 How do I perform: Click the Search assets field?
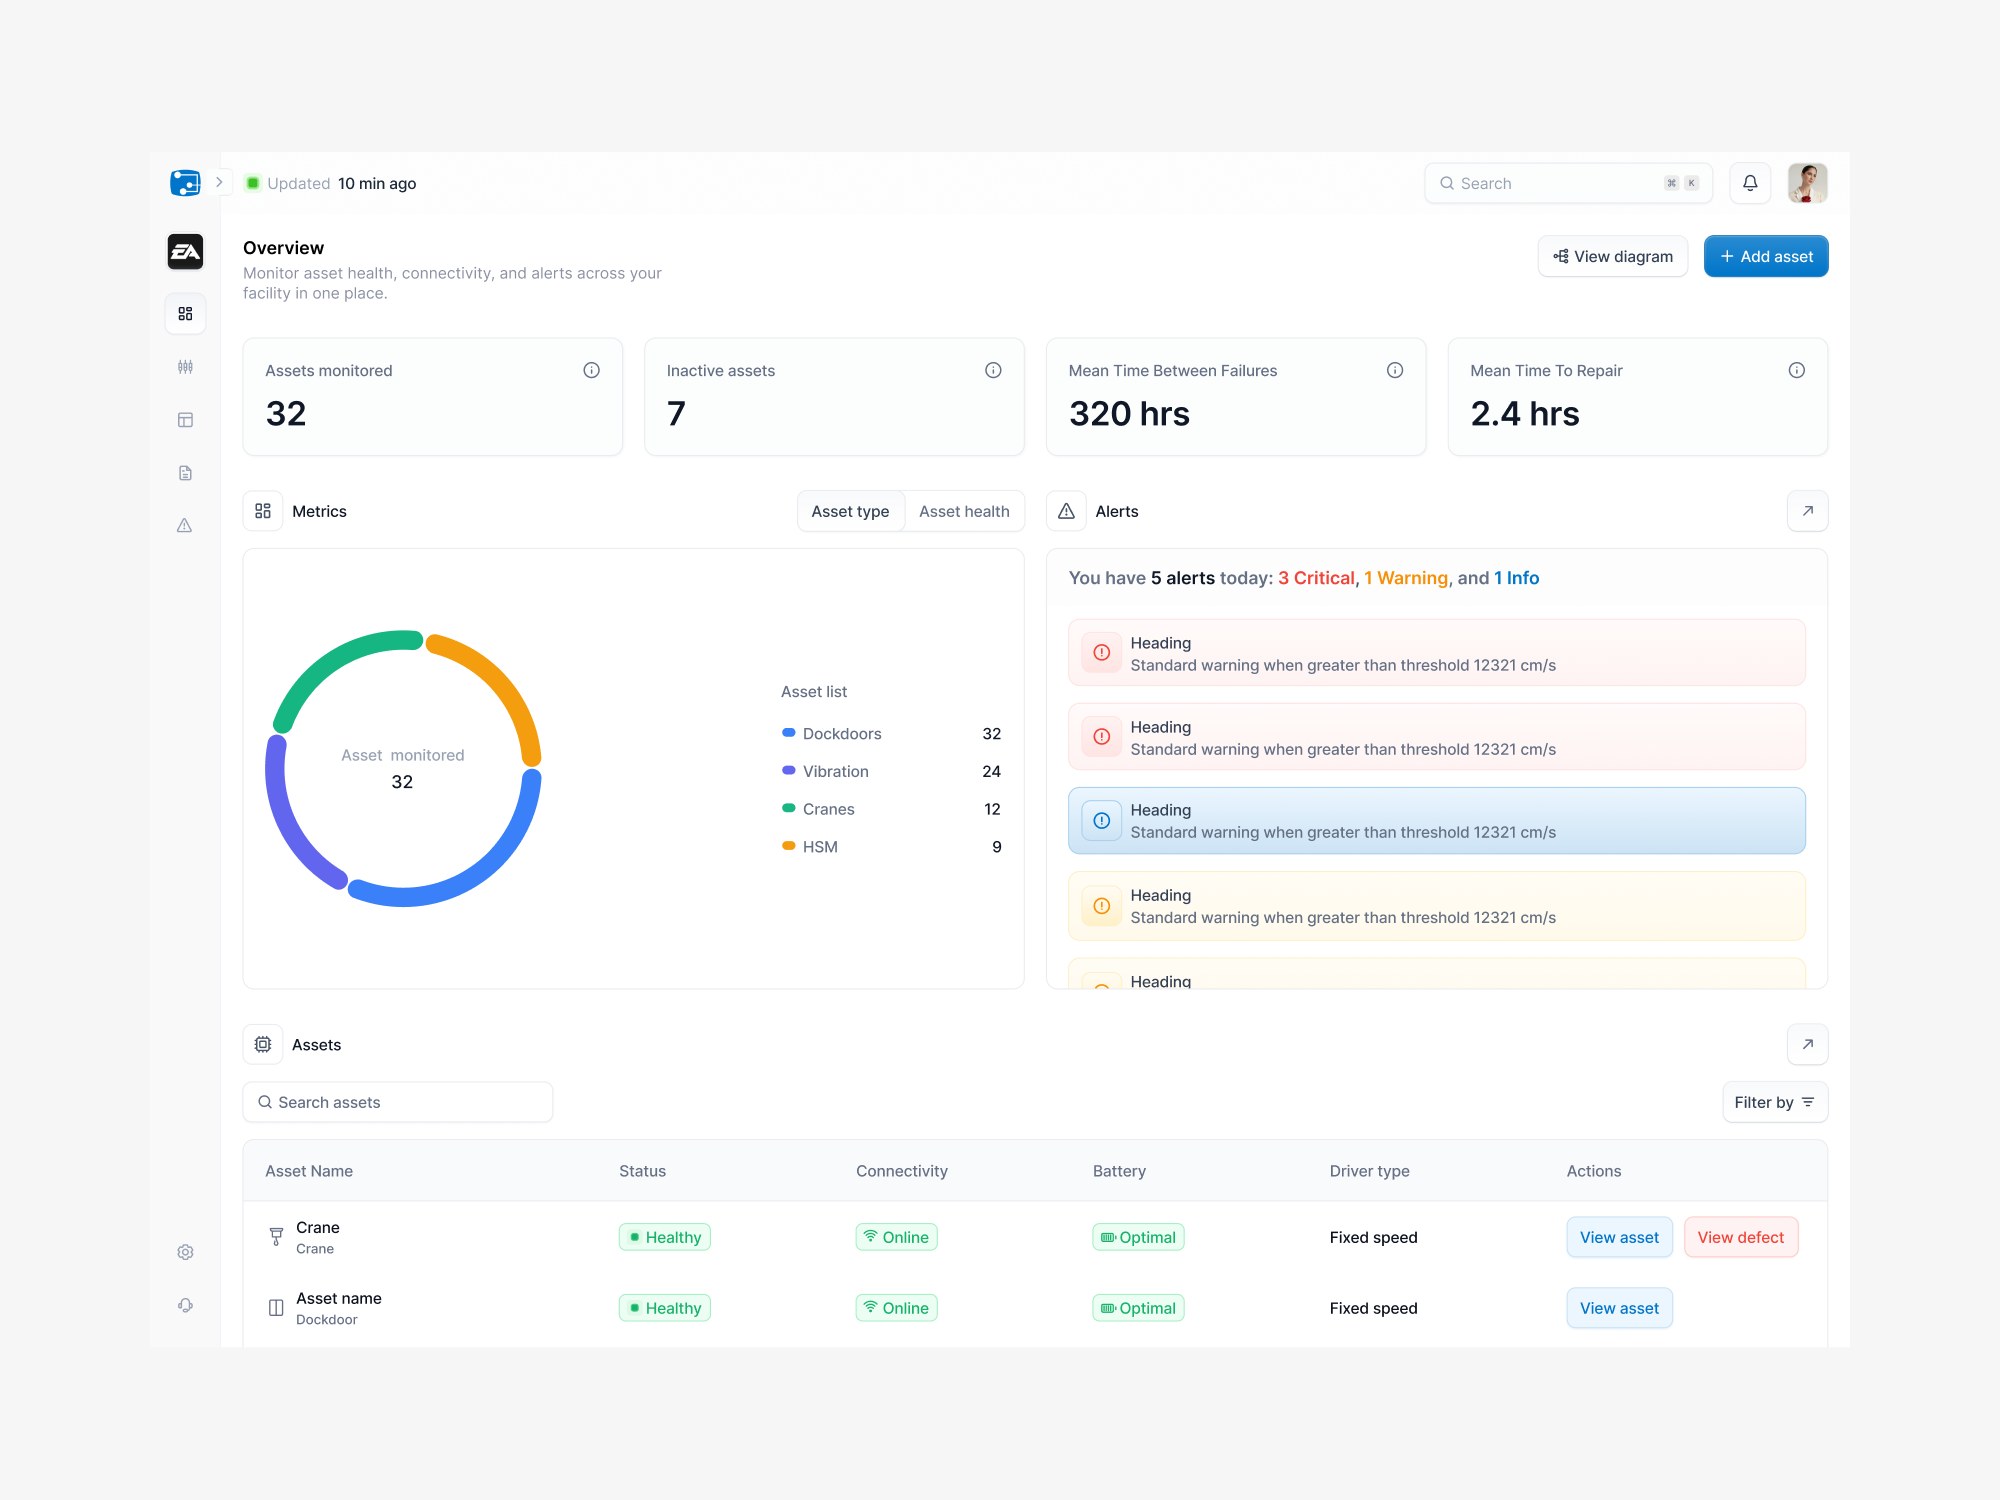tap(398, 1102)
